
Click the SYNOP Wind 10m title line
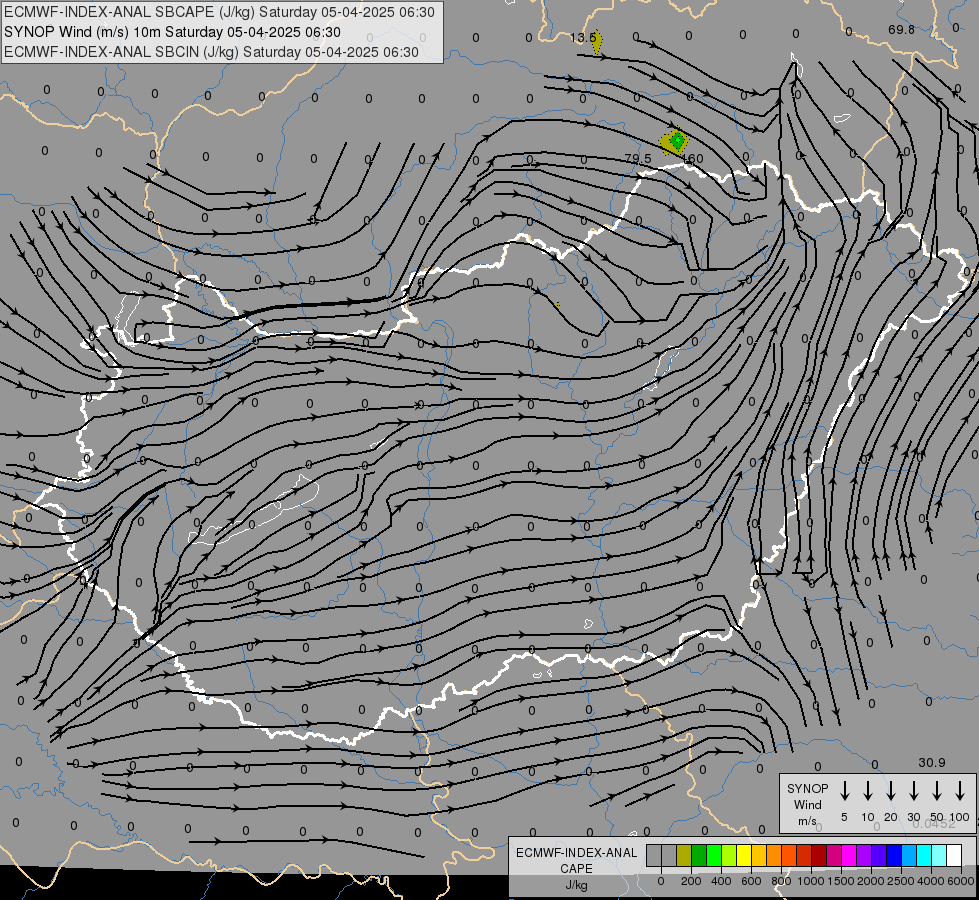(x=172, y=32)
